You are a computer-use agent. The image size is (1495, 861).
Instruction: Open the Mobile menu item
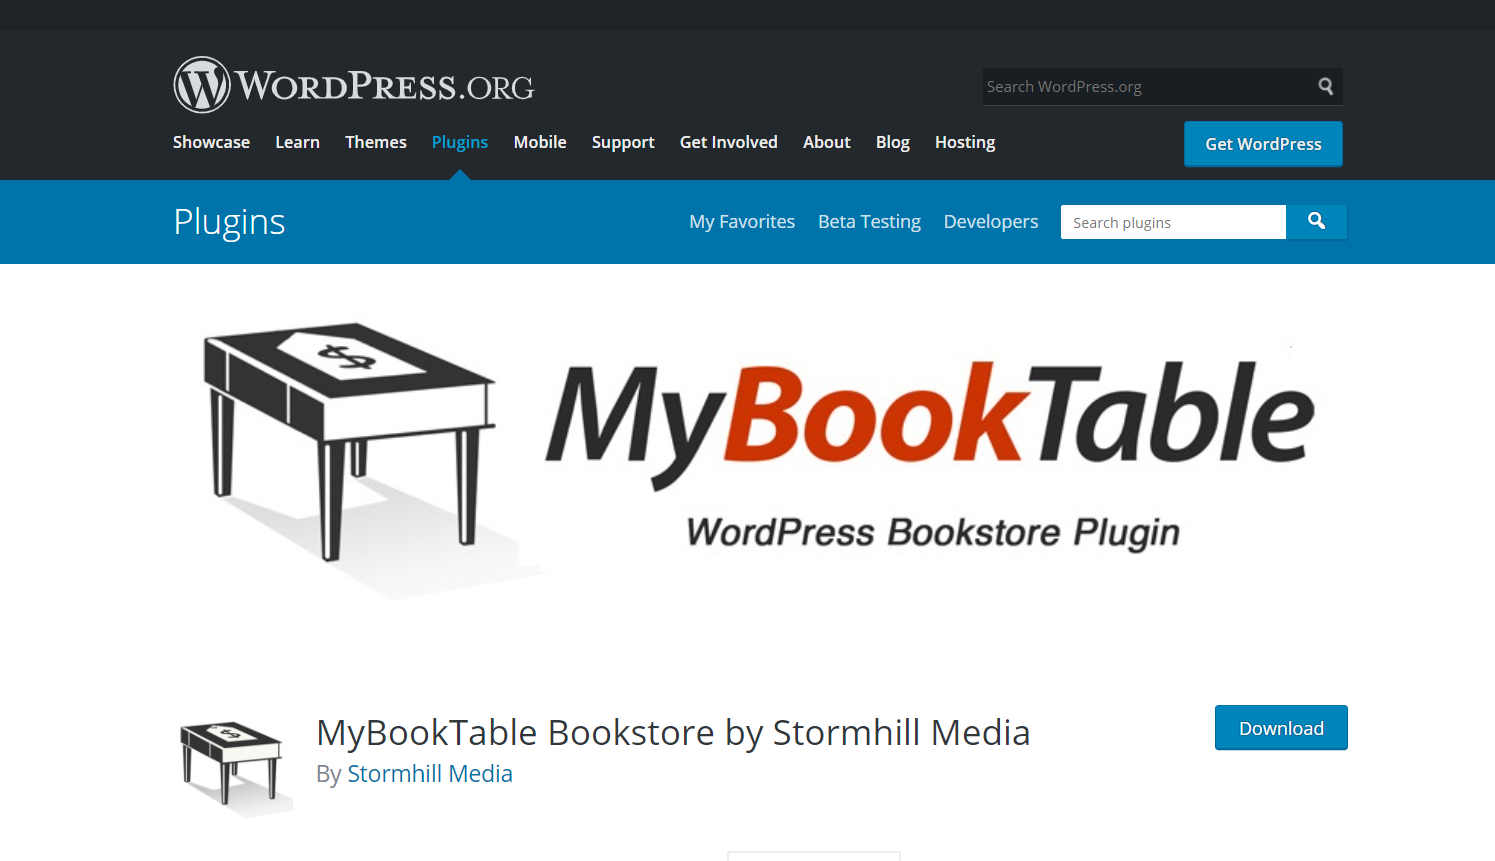tap(540, 142)
